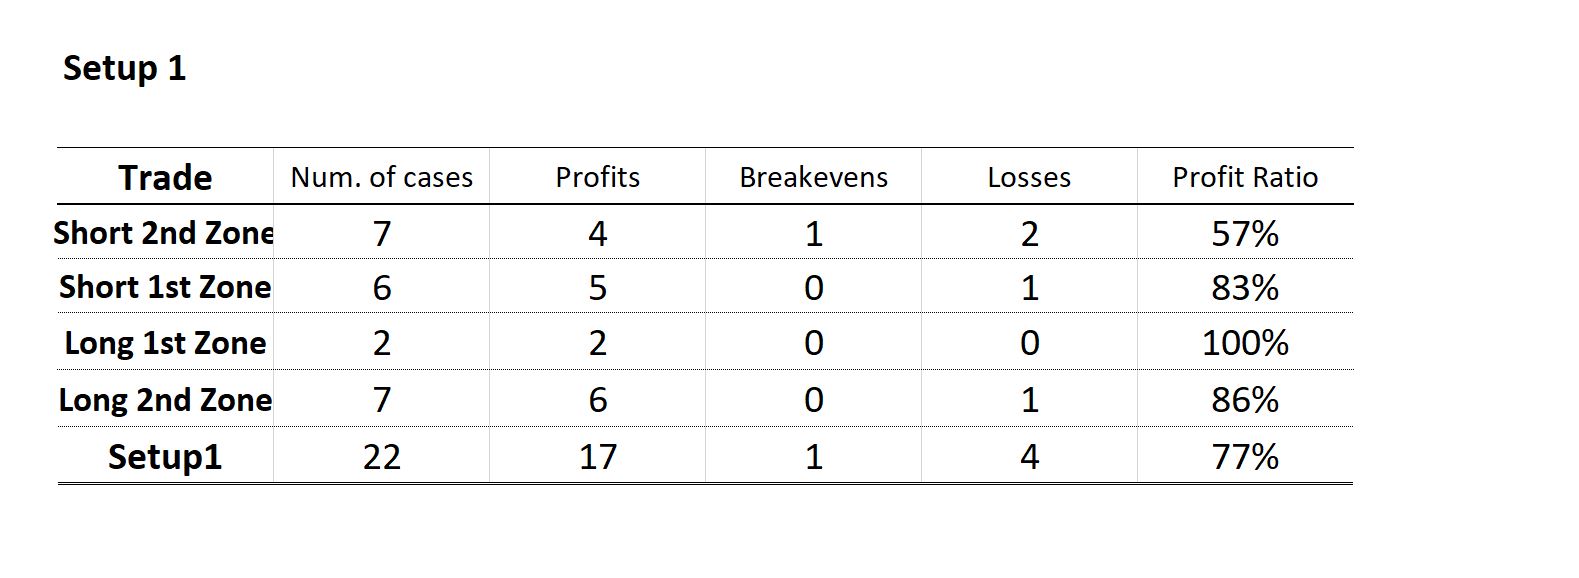Click the 77% total profit ratio
This screenshot has height=578, width=1579.
click(1245, 456)
